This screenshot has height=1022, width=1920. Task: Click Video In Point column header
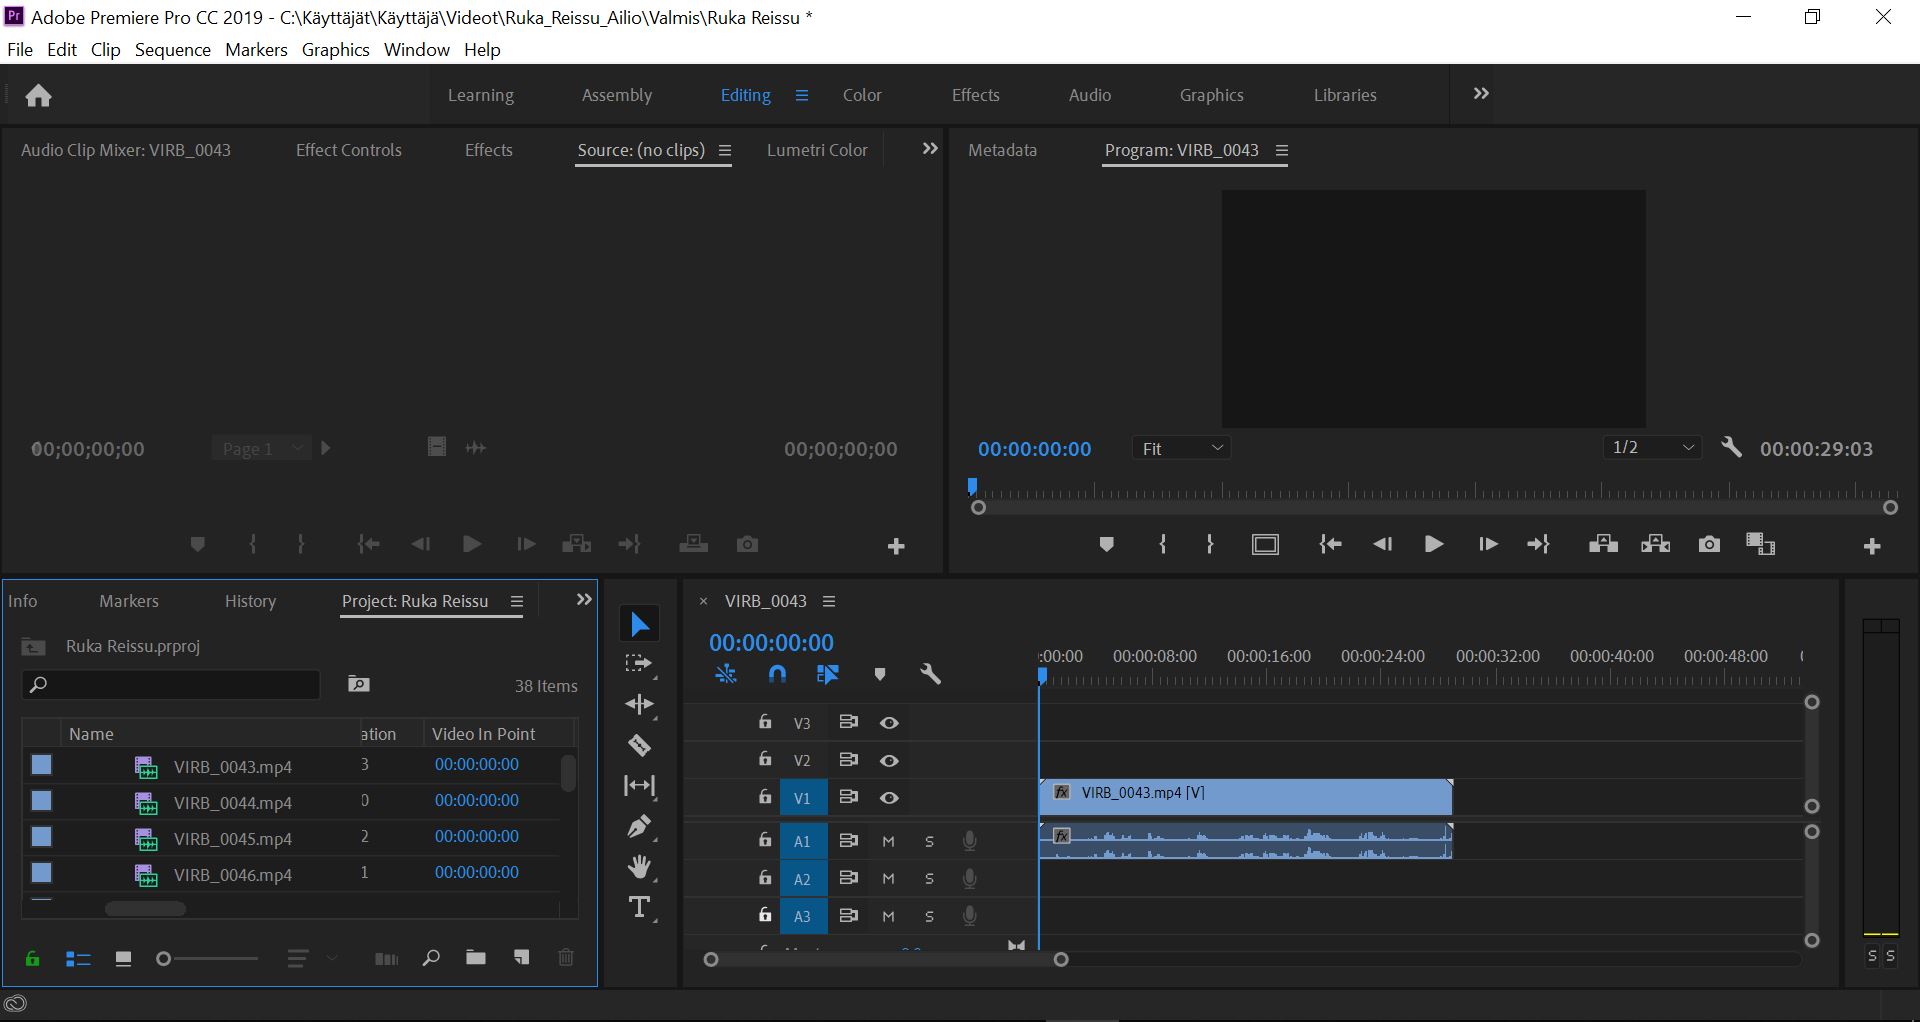click(484, 734)
